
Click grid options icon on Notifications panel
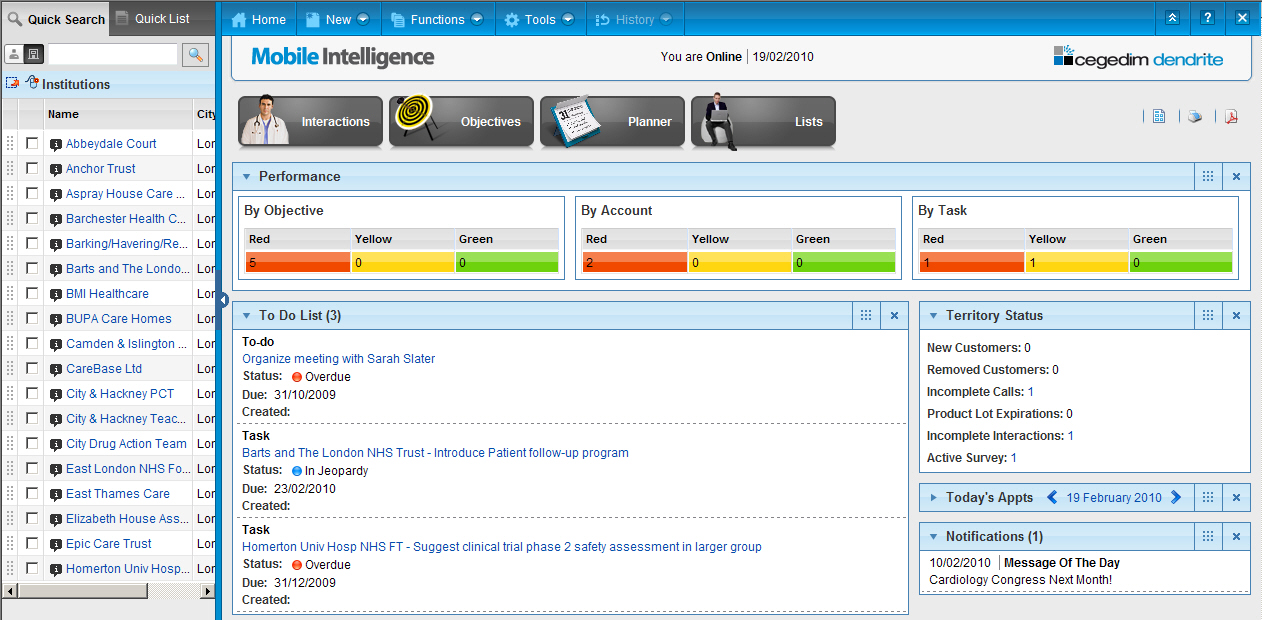(x=1208, y=536)
